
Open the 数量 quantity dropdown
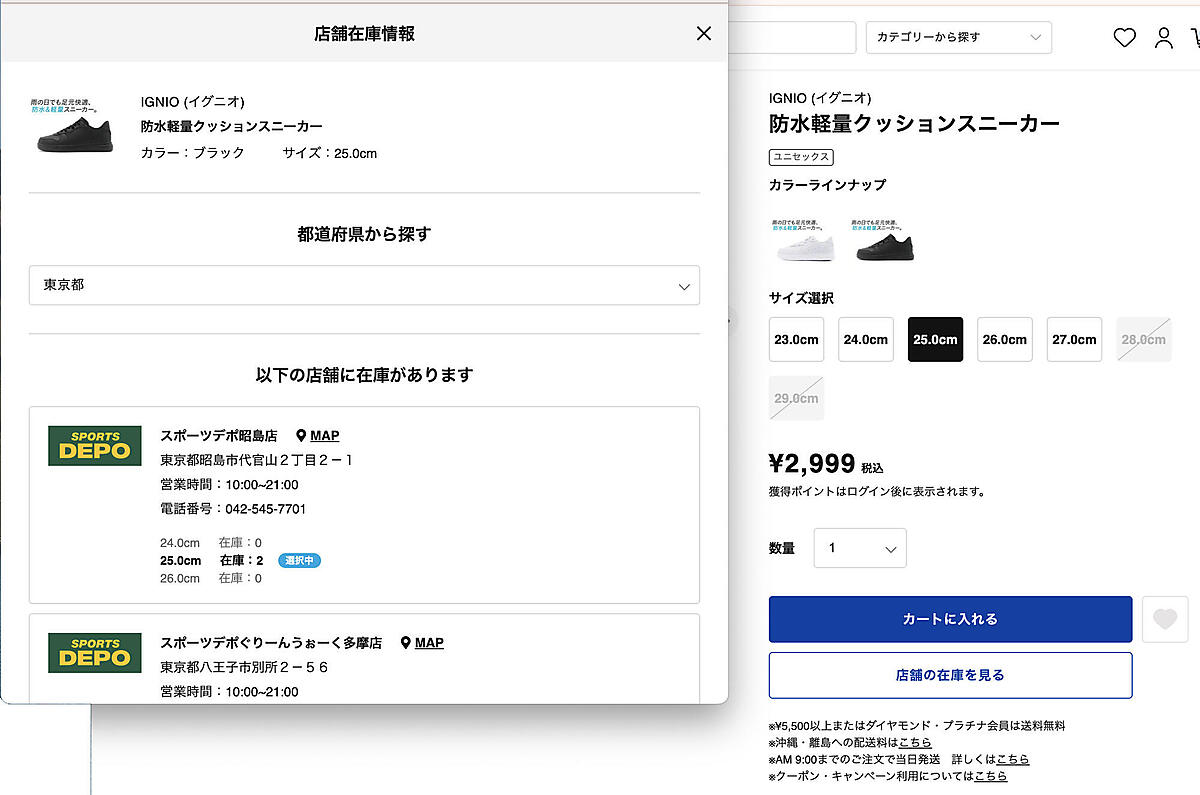click(x=860, y=548)
